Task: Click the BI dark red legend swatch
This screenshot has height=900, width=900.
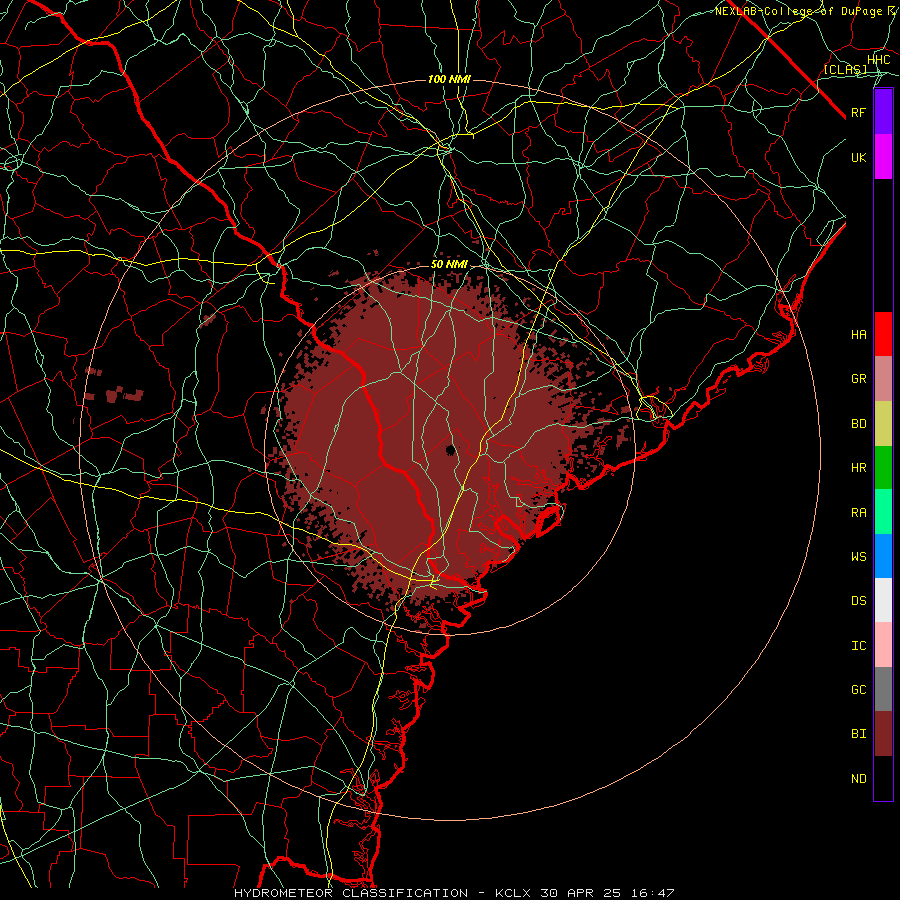Action: point(883,734)
